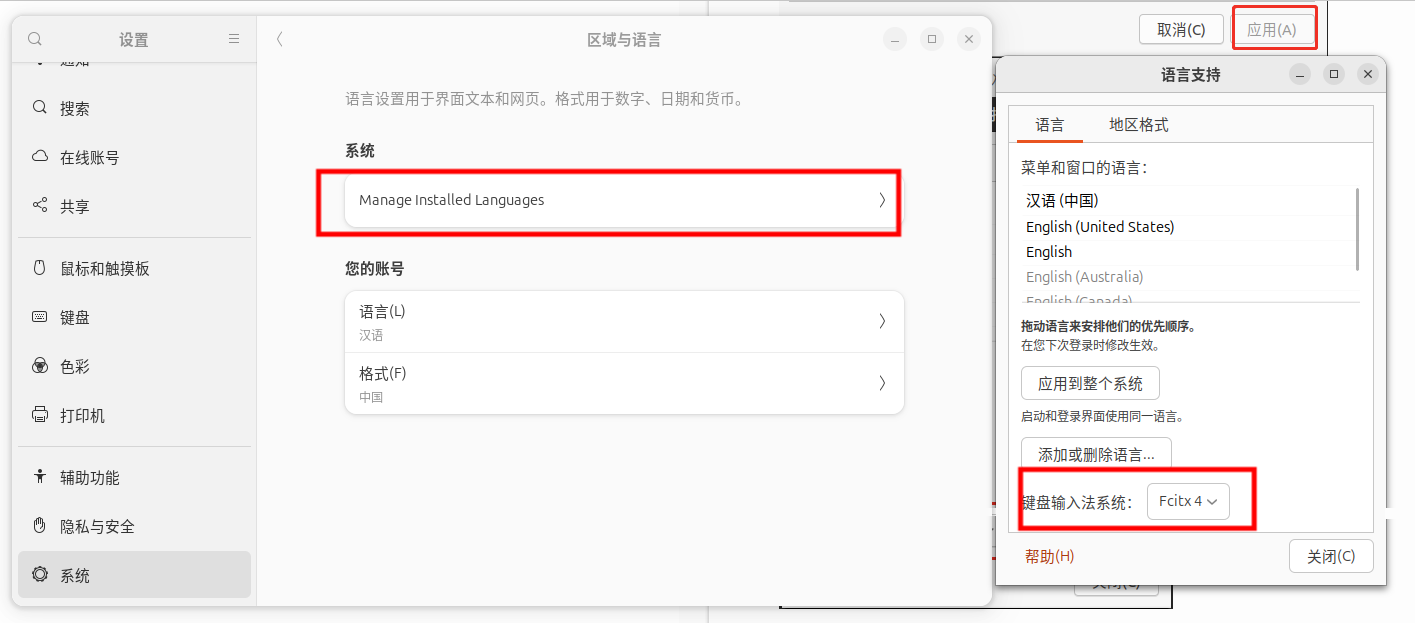Click the 添加或删除语言 button

coord(1095,454)
